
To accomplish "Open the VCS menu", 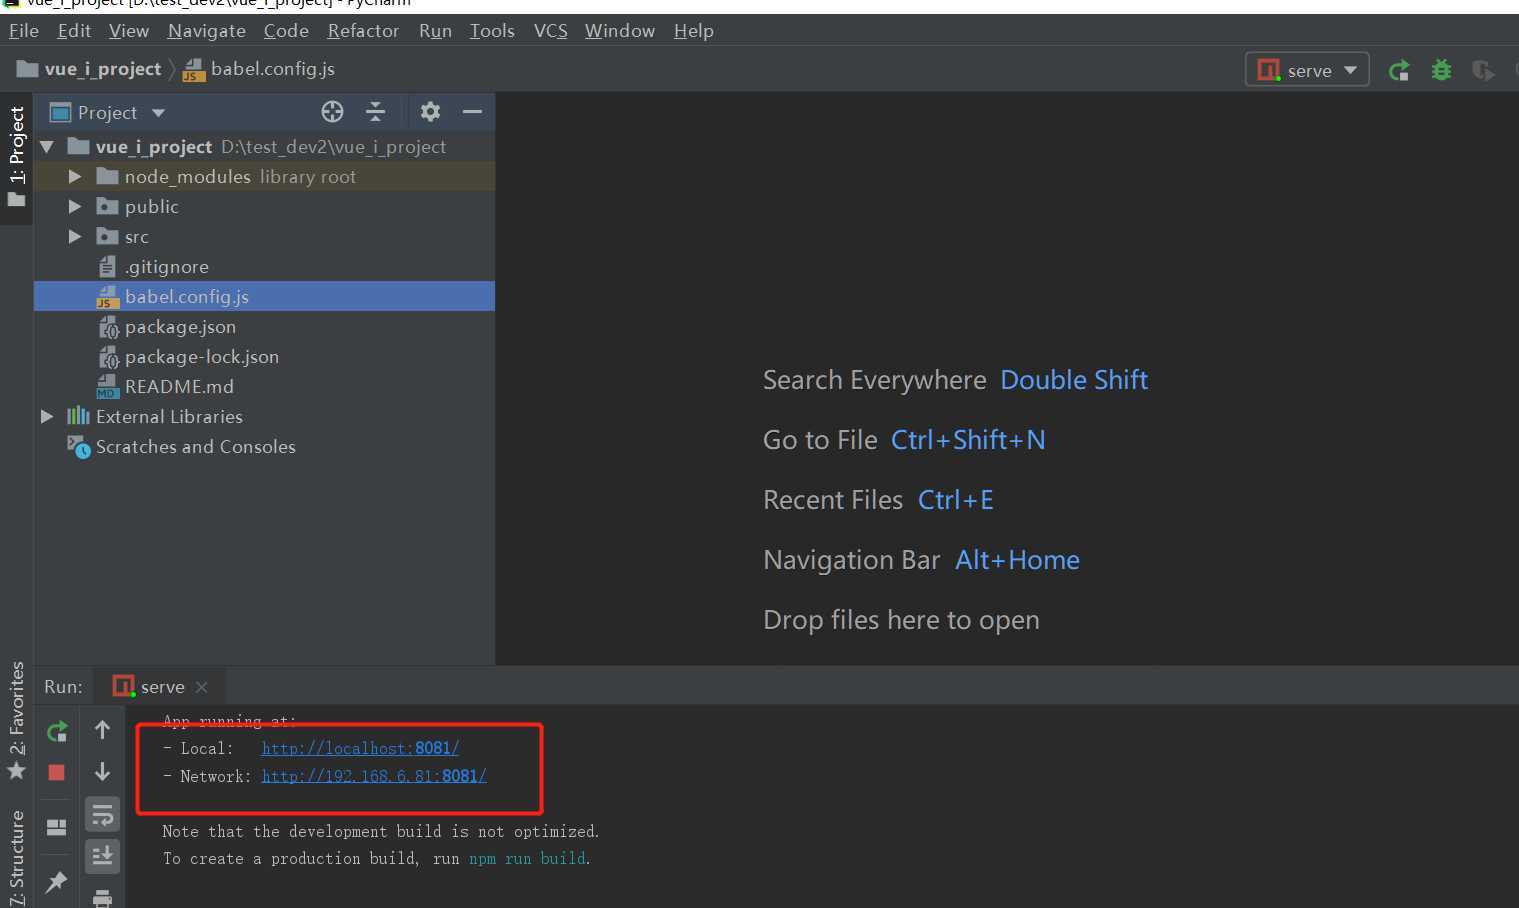I will (x=551, y=31).
